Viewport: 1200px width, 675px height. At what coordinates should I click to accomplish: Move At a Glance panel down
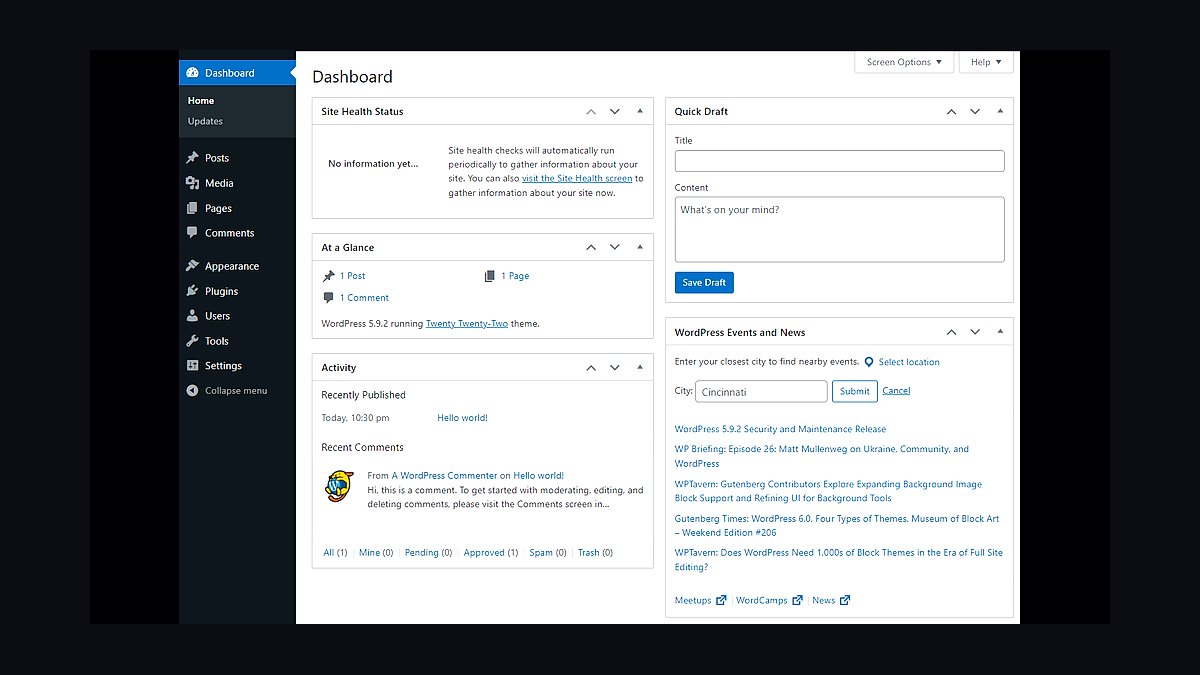click(615, 247)
